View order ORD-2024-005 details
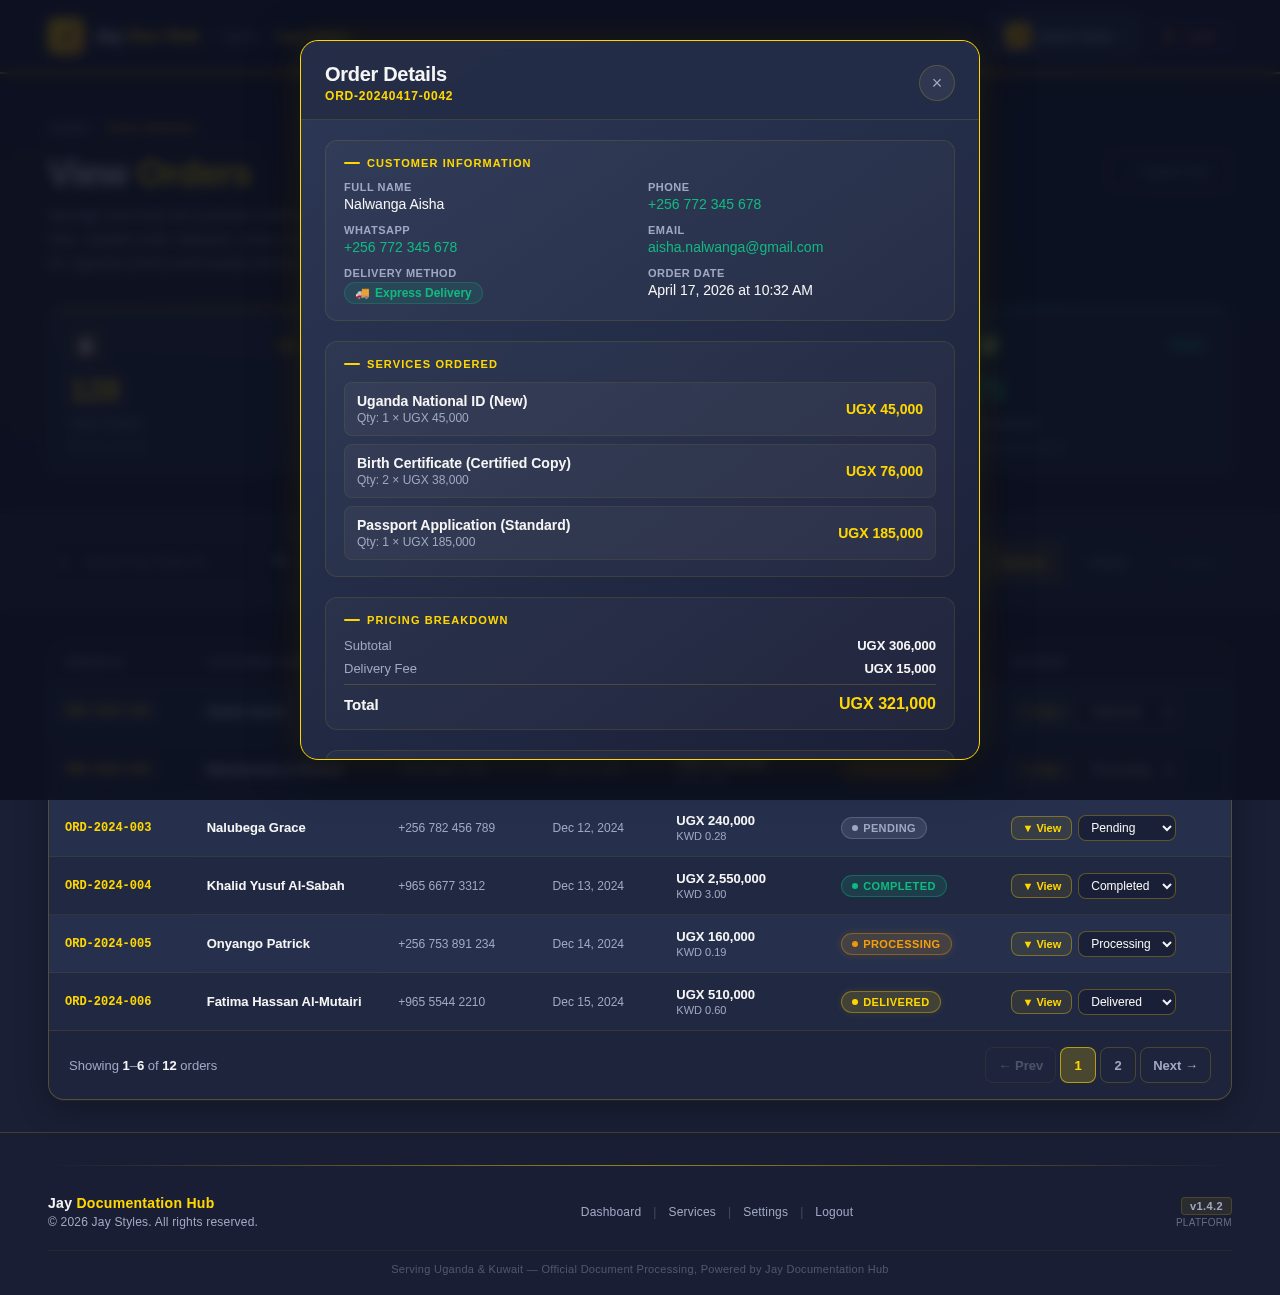The height and width of the screenshot is (1295, 1280). pyautogui.click(x=1041, y=944)
